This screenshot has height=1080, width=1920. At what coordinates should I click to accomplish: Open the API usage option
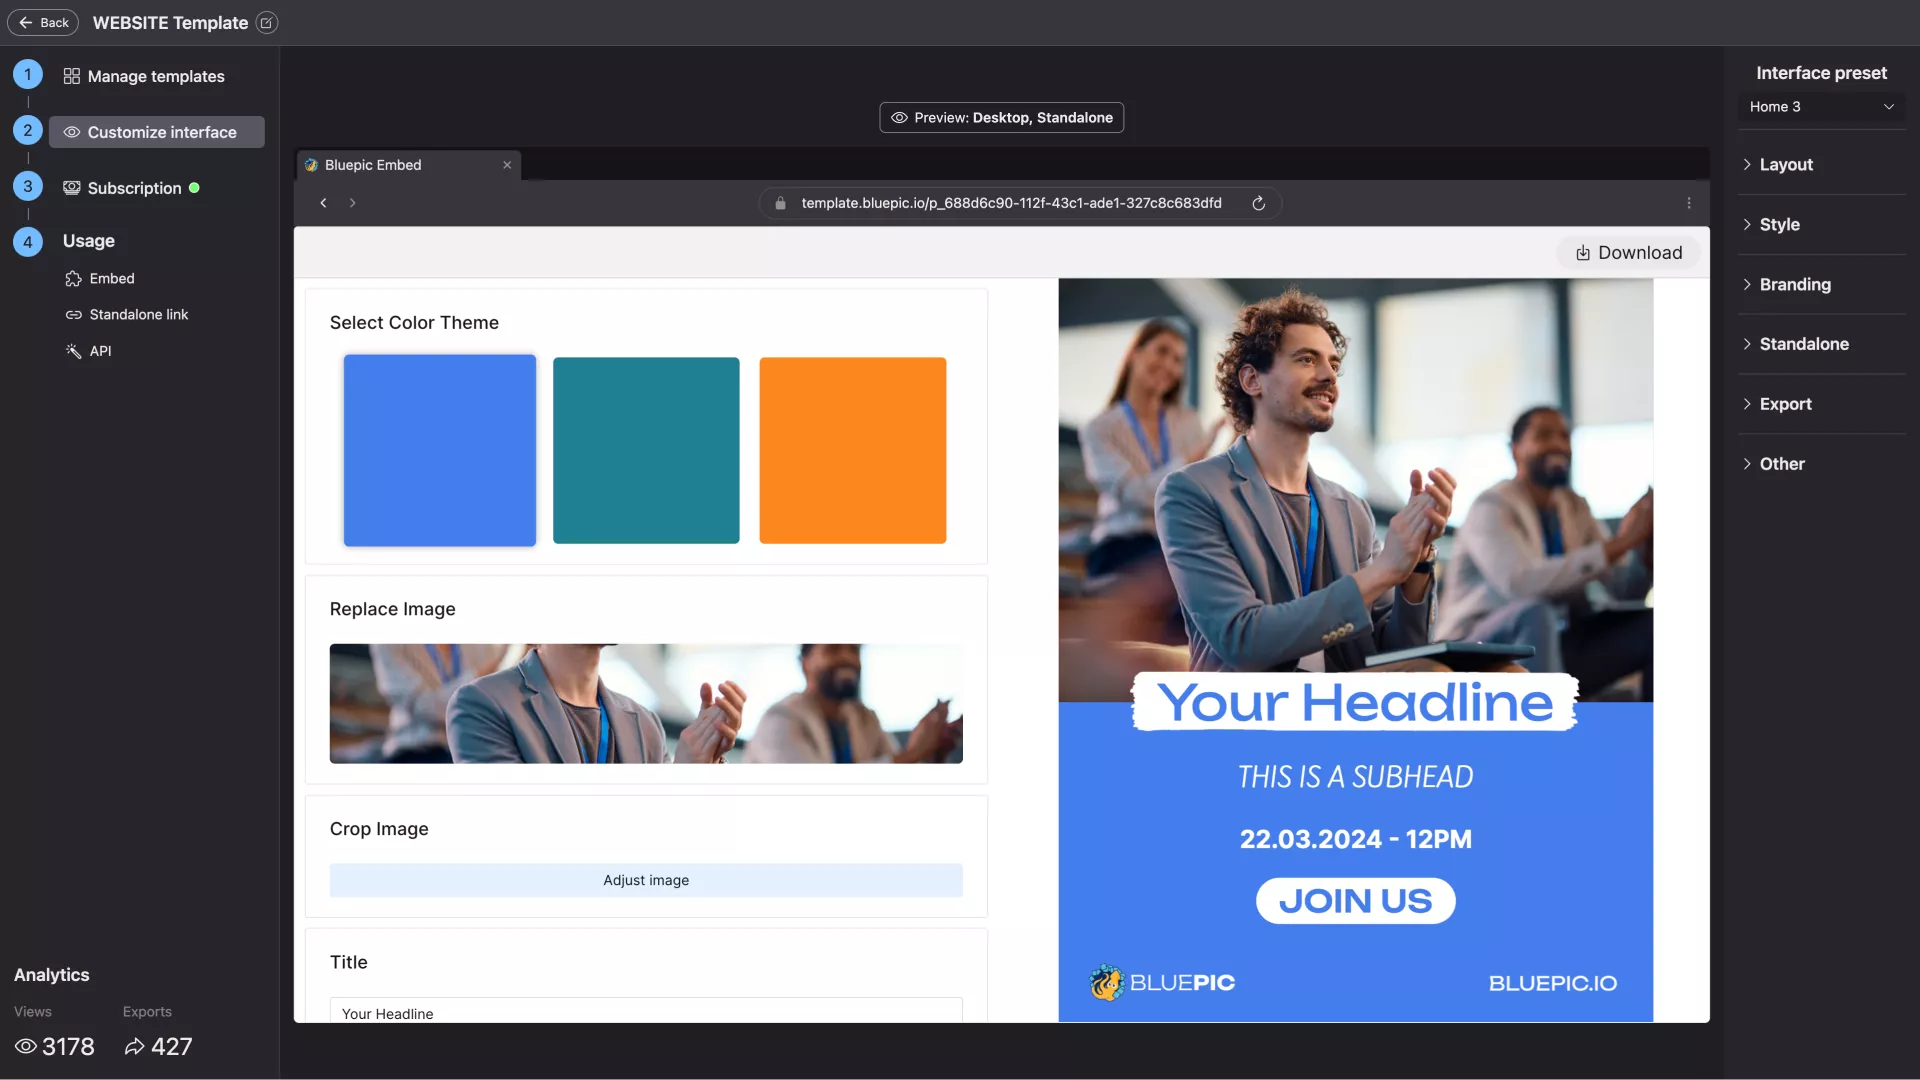[x=100, y=351]
